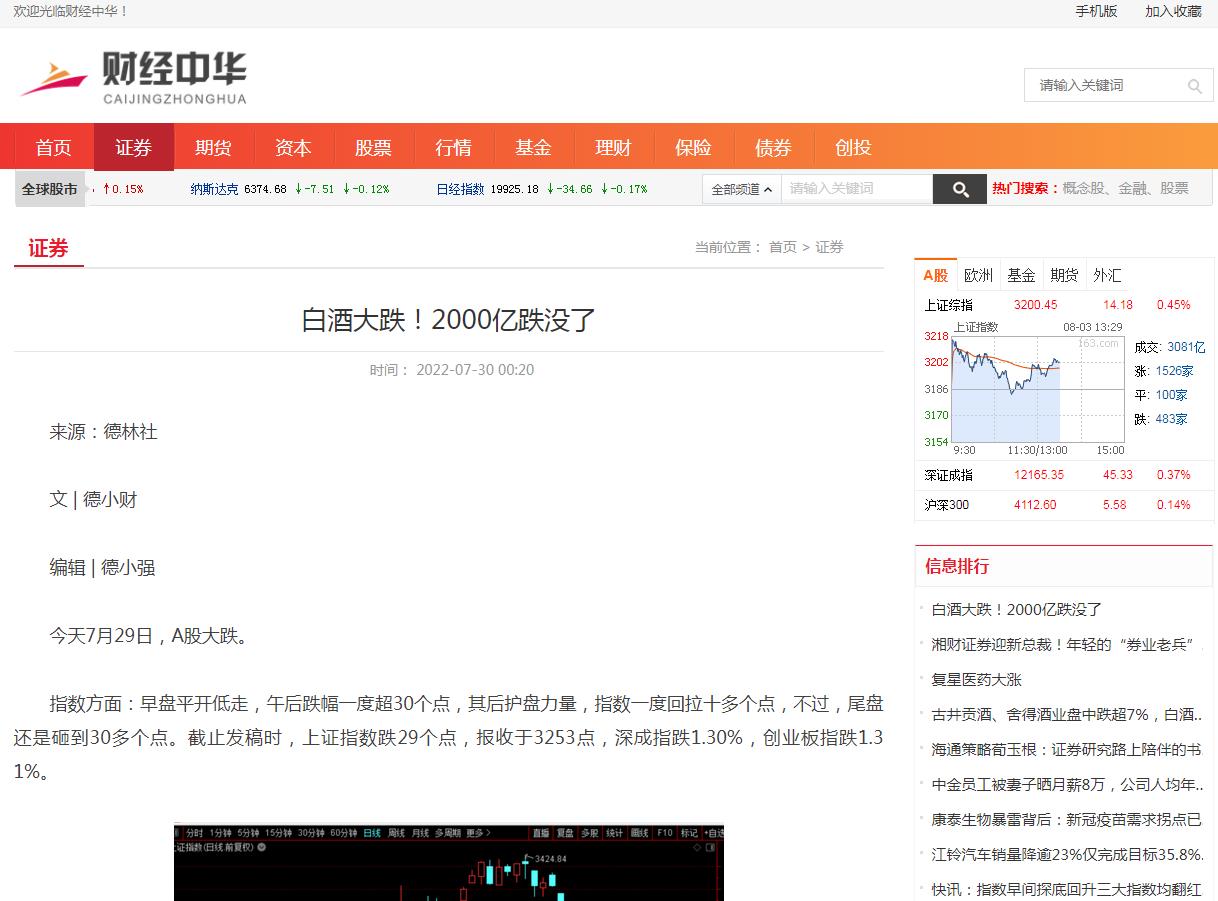This screenshot has height=901, width=1218.
Task: Click the 上证指数 intraday chart
Action: (x=1024, y=388)
